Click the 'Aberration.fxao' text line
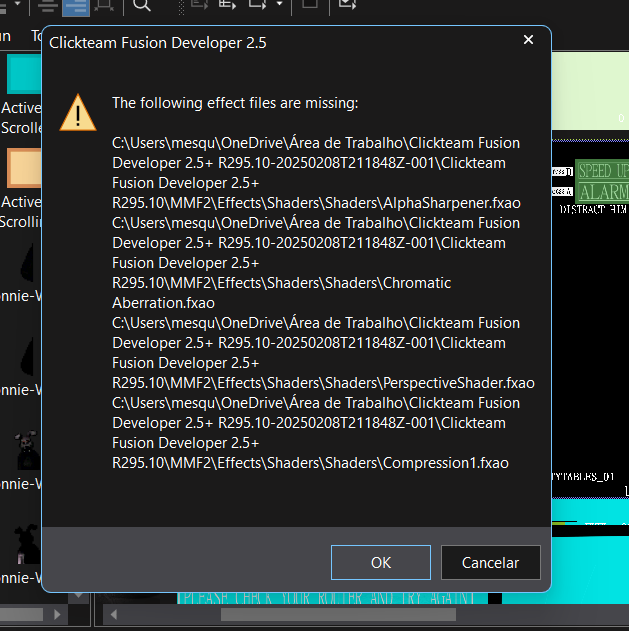The height and width of the screenshot is (631, 629). [163, 303]
